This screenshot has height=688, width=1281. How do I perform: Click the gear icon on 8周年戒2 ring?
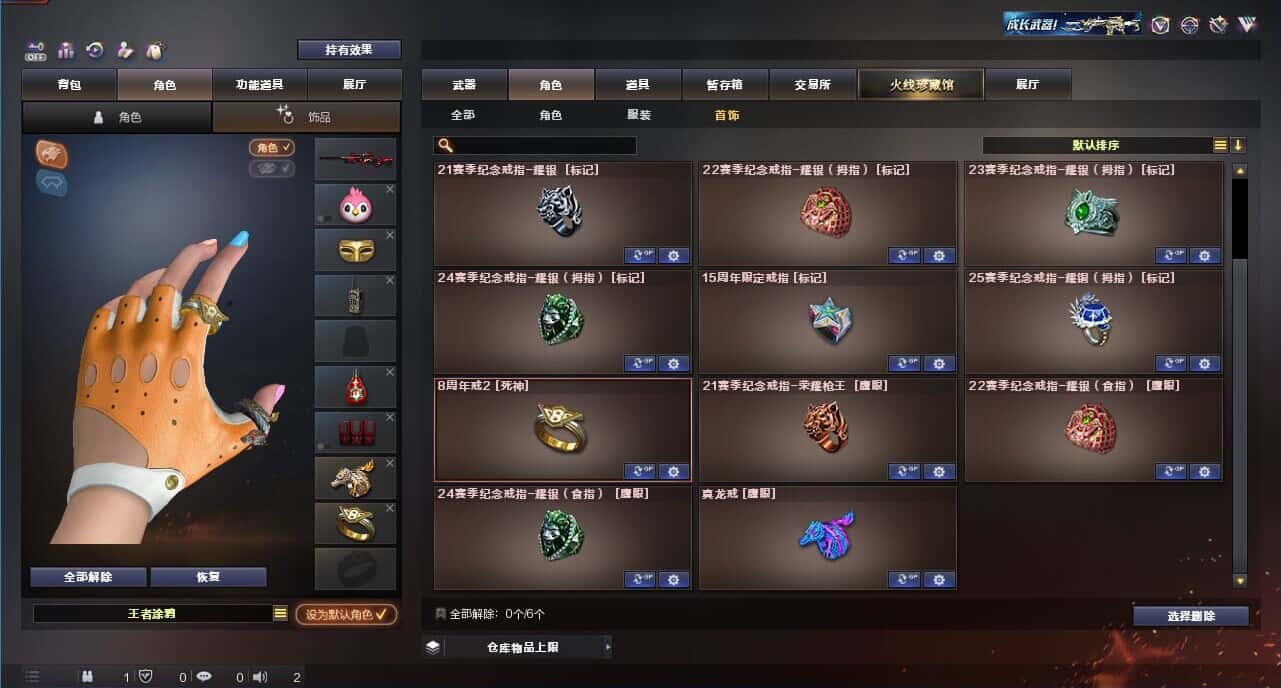(x=674, y=471)
